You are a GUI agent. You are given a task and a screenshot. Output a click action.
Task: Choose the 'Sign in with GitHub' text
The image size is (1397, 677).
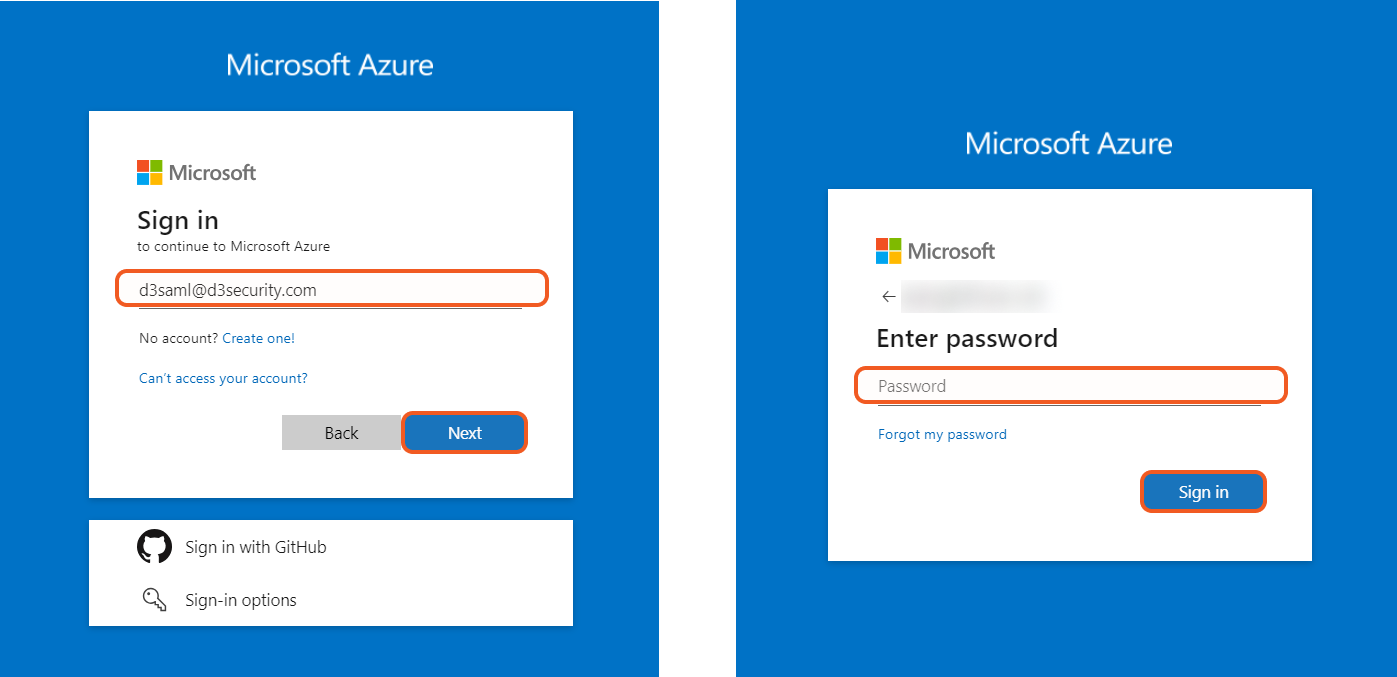(256, 547)
